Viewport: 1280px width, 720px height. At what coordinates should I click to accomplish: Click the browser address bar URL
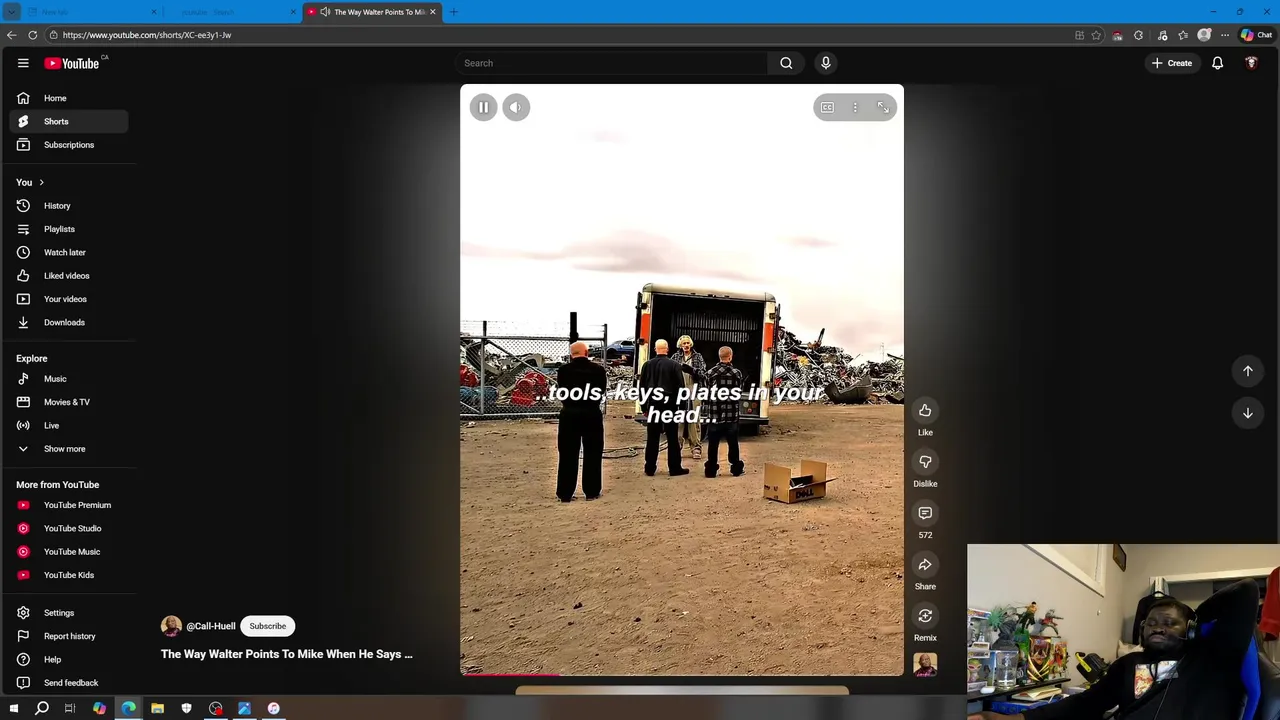coord(147,35)
